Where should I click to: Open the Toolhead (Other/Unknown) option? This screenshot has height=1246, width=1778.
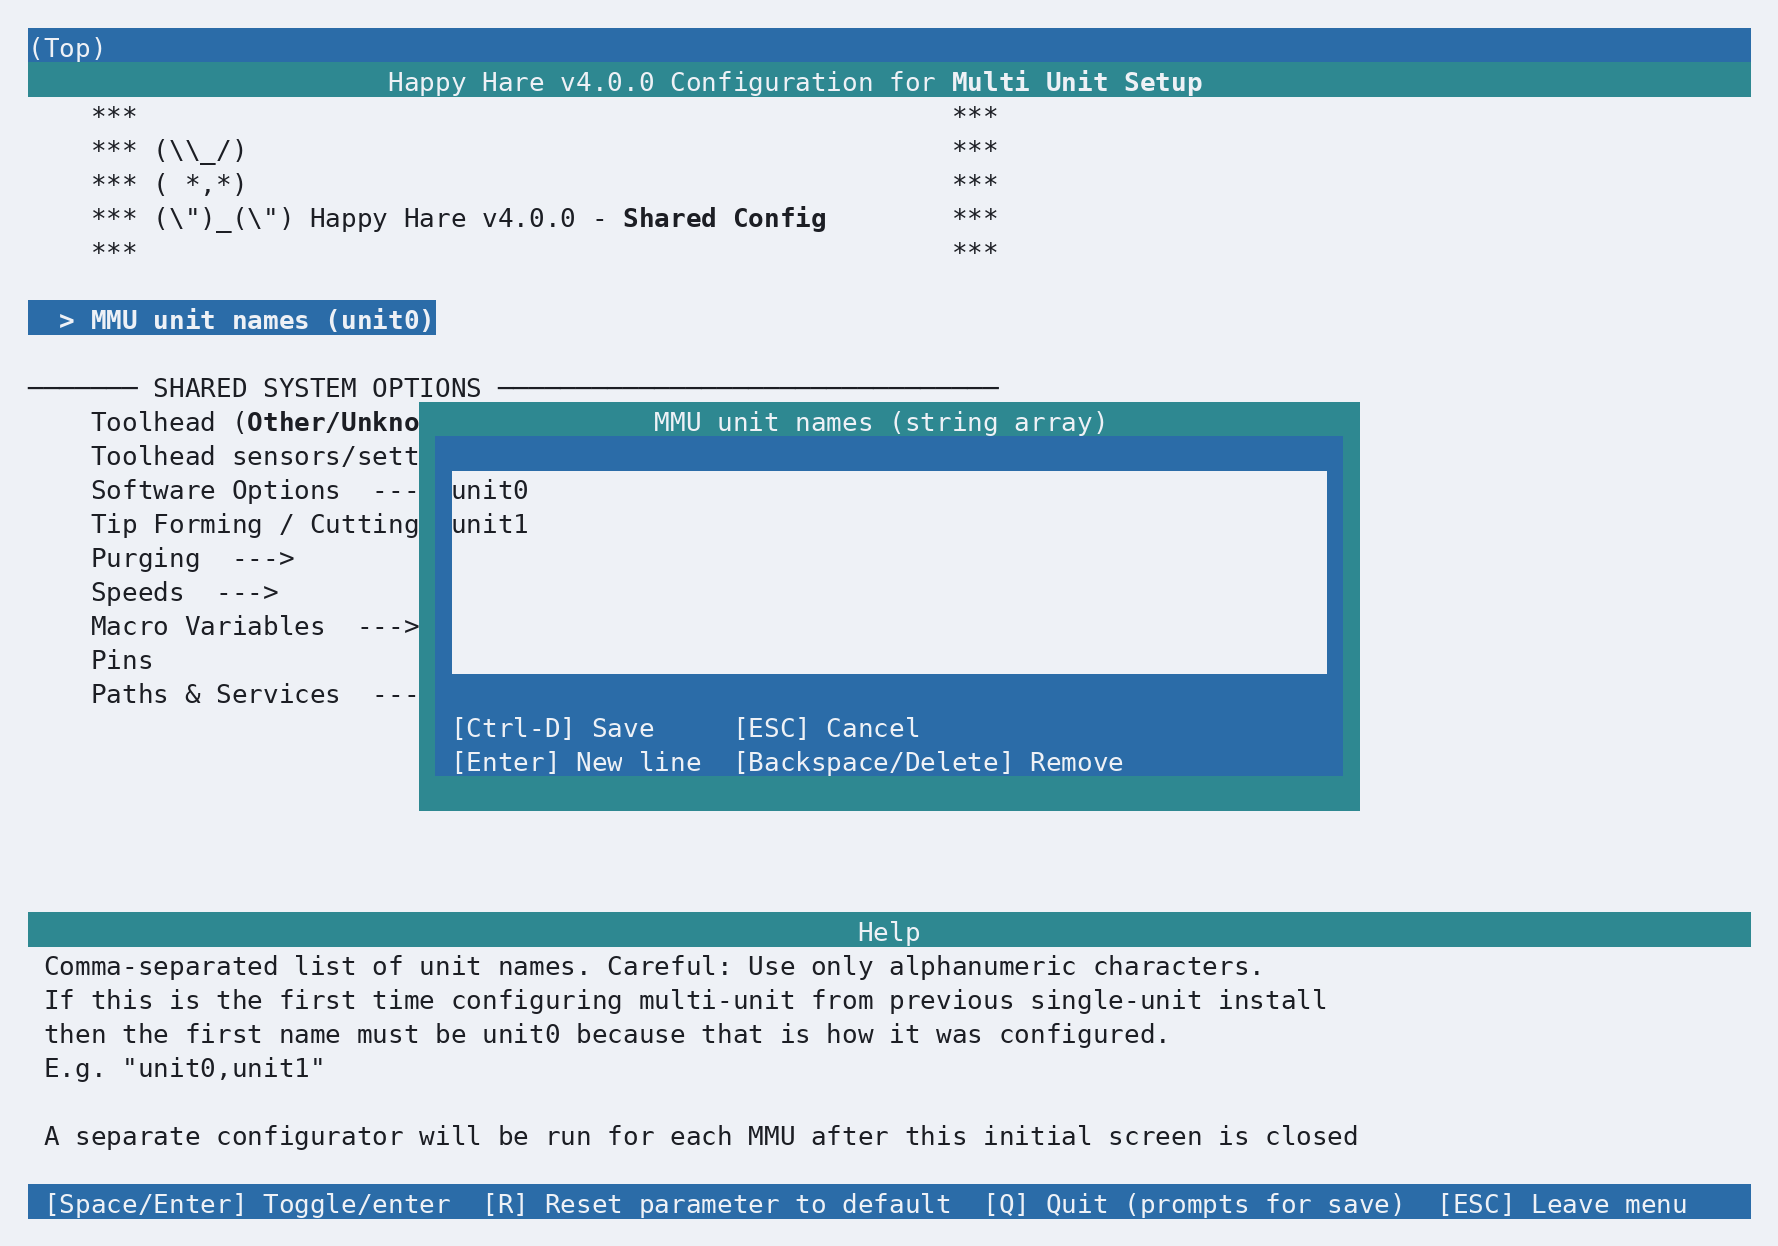tap(255, 422)
